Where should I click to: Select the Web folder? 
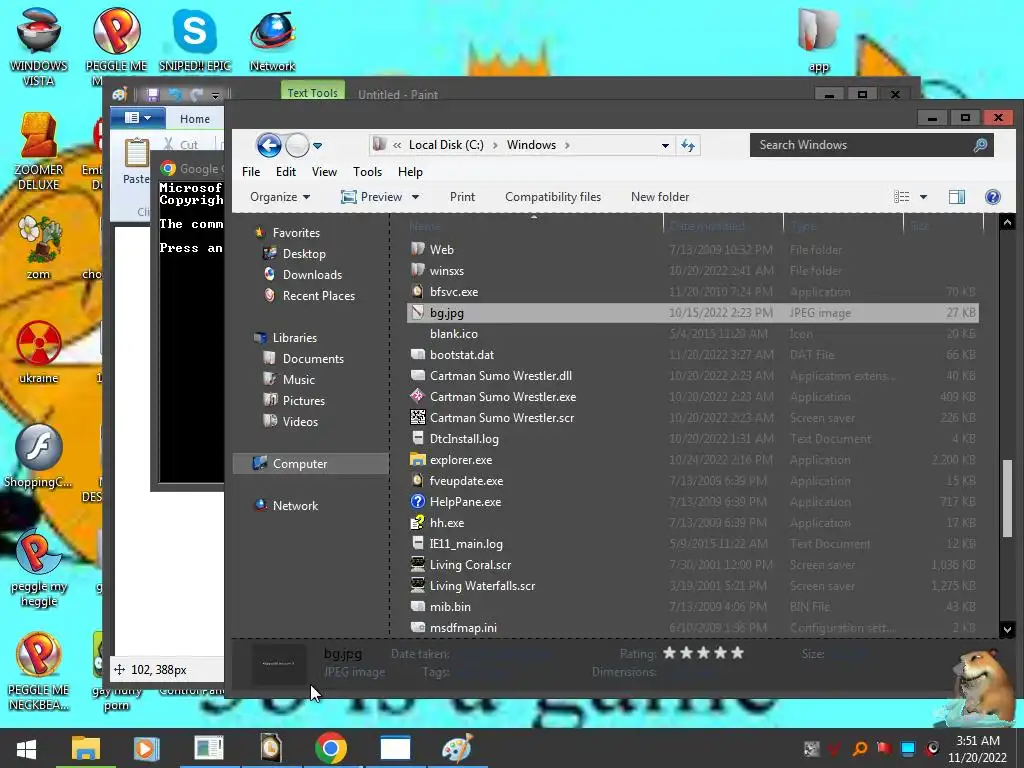[x=441, y=249]
